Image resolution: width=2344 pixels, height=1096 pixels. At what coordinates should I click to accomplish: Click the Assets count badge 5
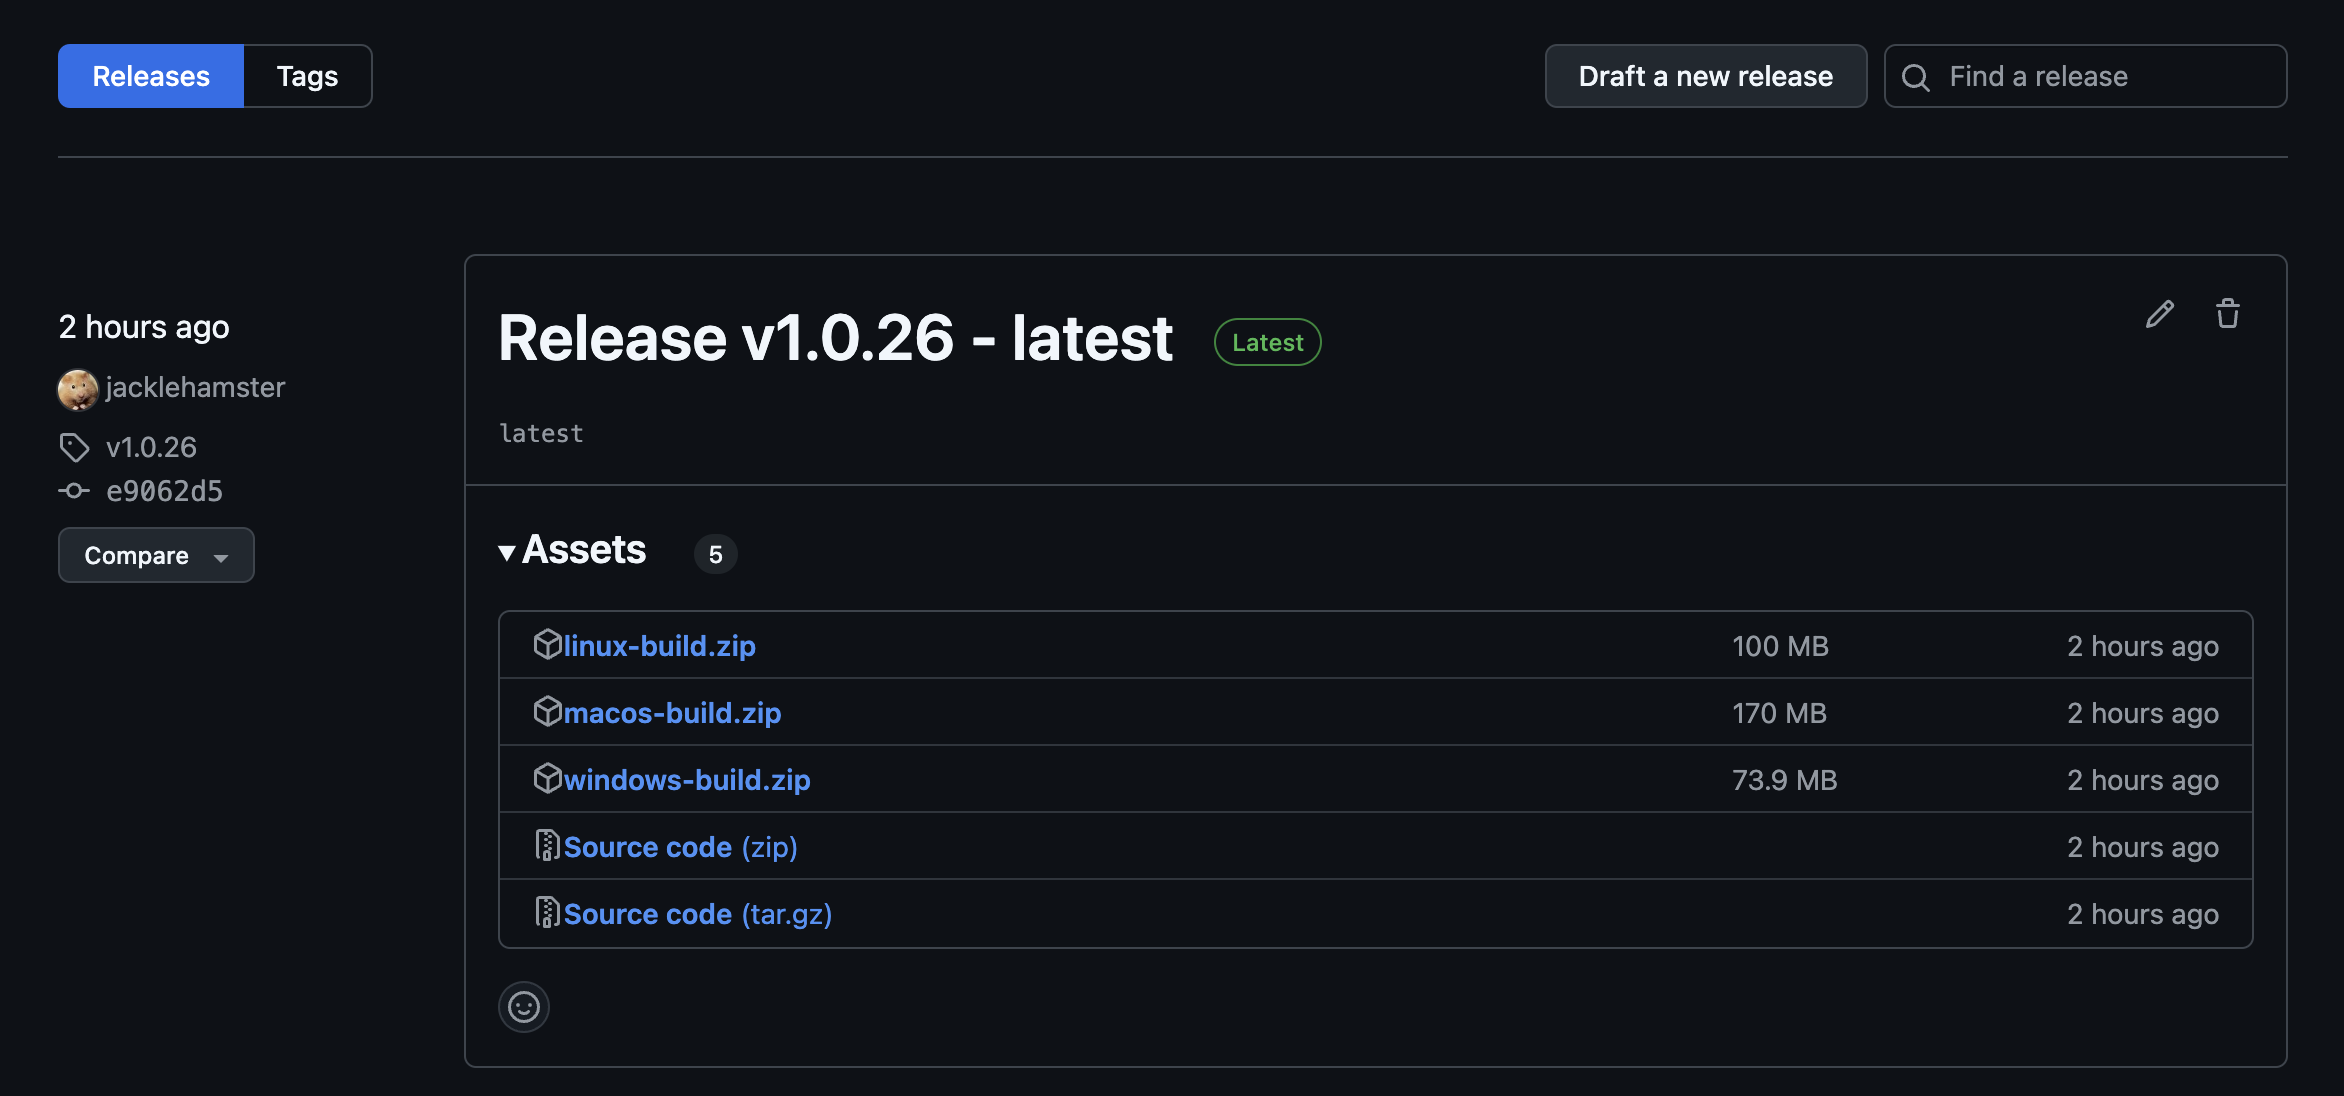pos(716,554)
